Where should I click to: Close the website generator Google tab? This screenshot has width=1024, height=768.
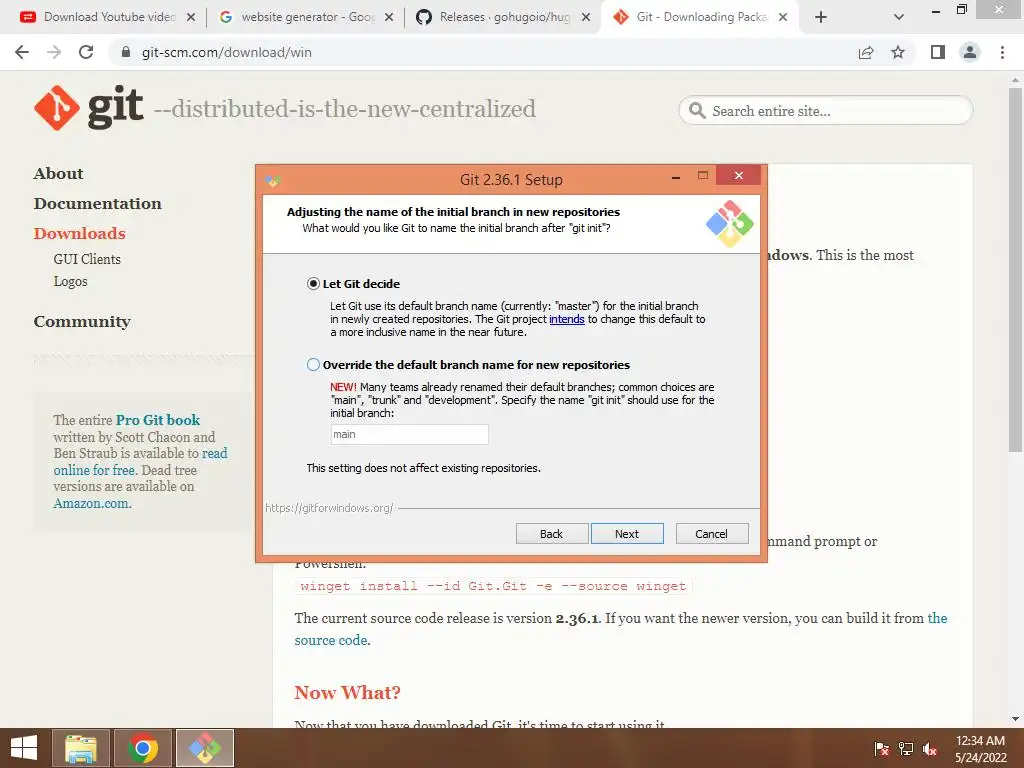click(389, 17)
